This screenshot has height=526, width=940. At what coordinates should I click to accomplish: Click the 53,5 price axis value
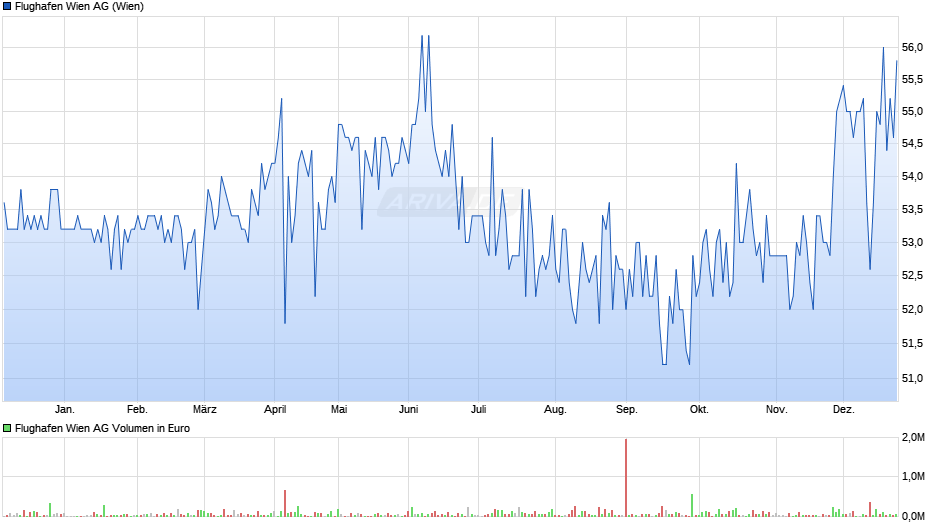(912, 209)
